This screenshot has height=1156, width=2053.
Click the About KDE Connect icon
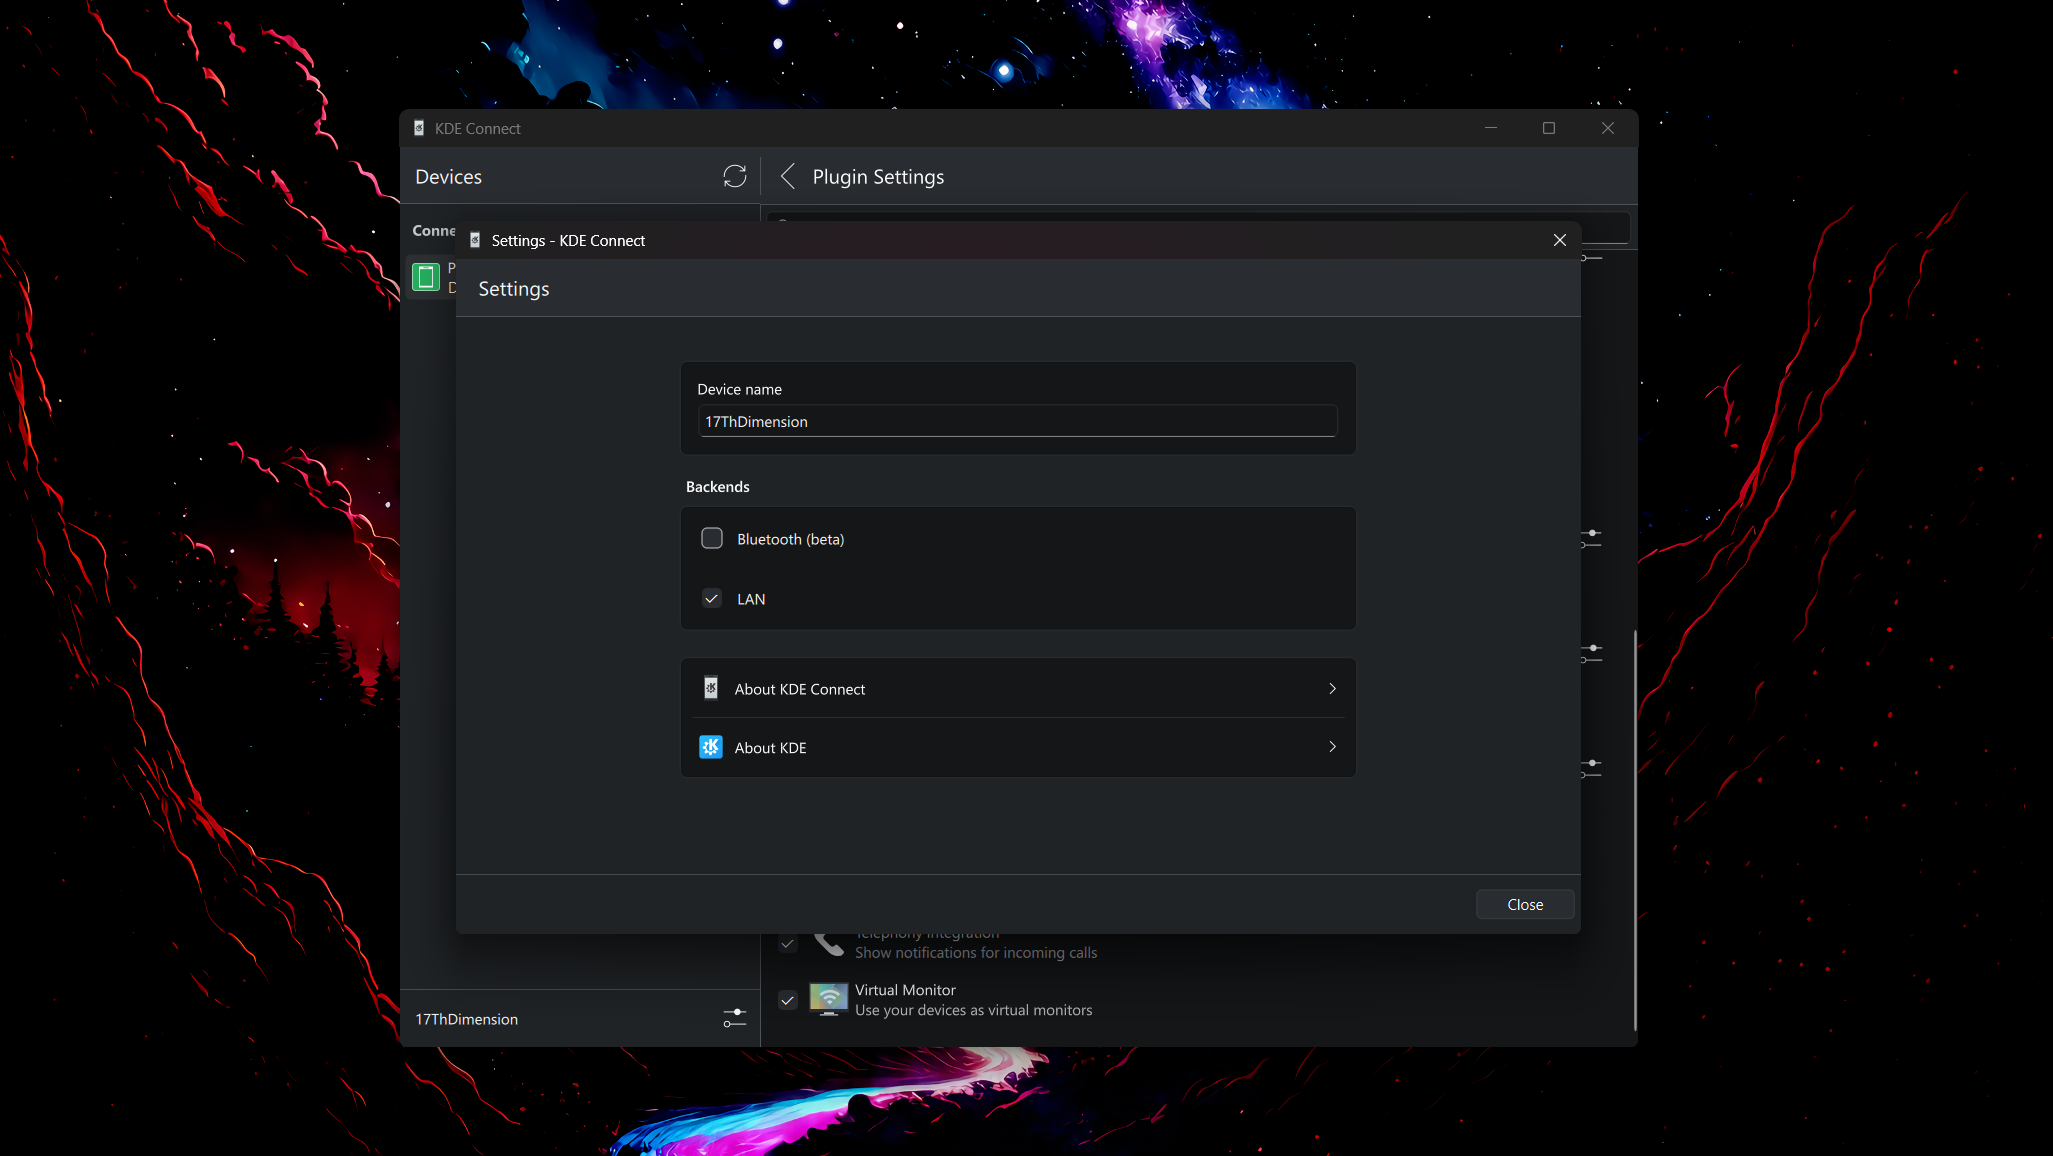(x=711, y=688)
